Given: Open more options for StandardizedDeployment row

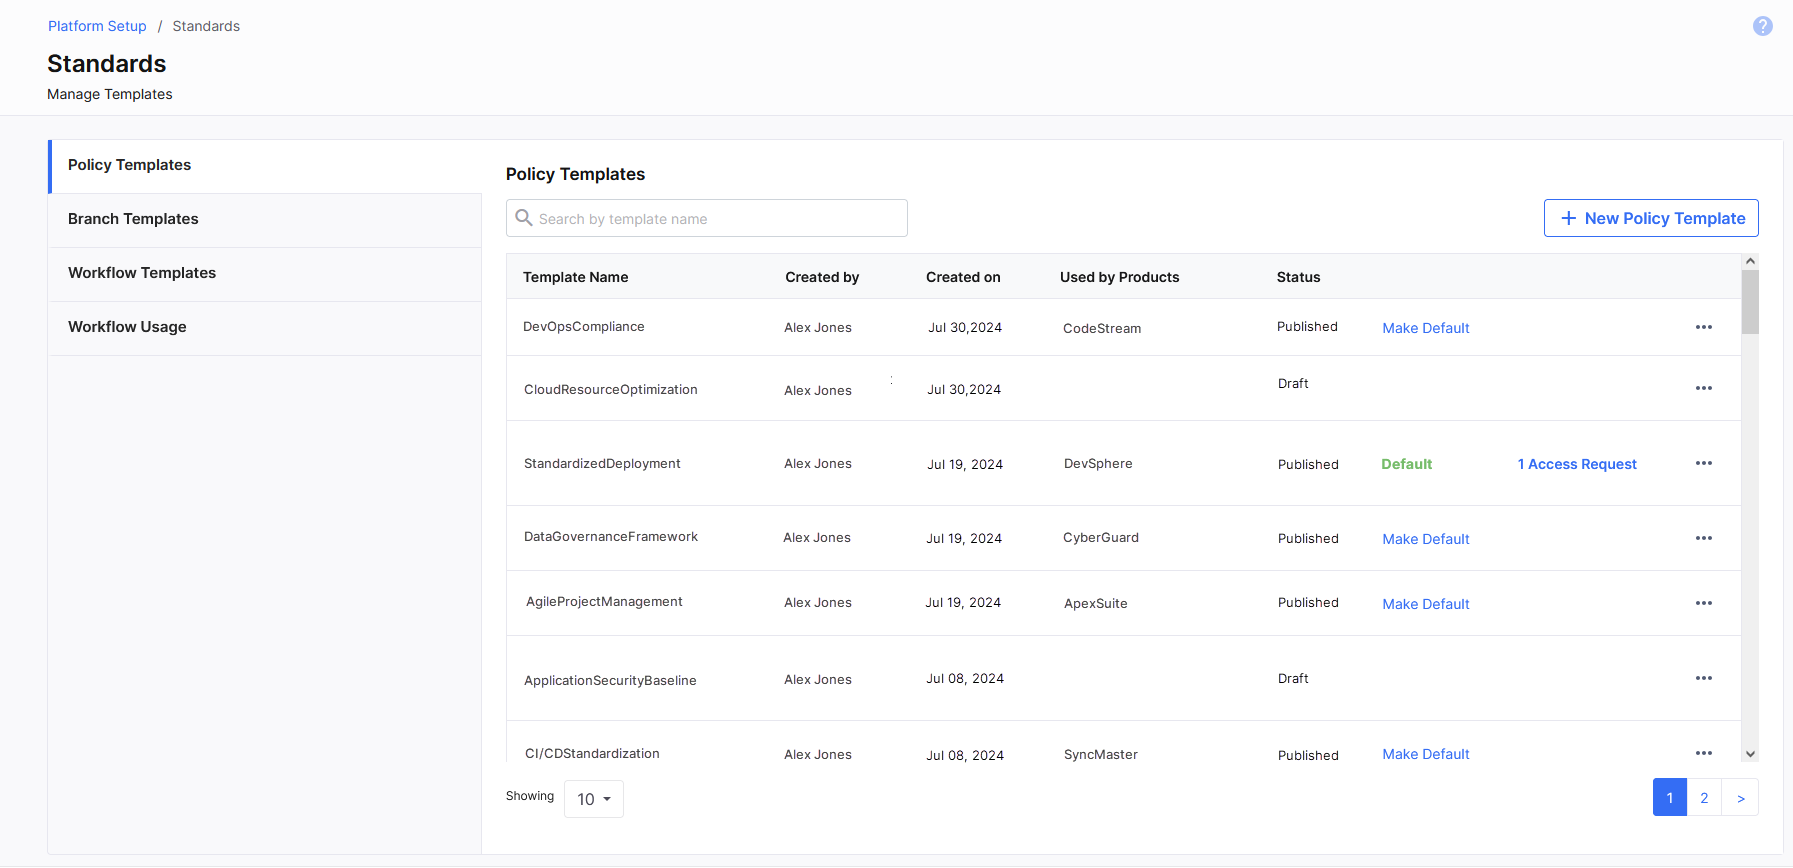Looking at the screenshot, I should pyautogui.click(x=1704, y=463).
